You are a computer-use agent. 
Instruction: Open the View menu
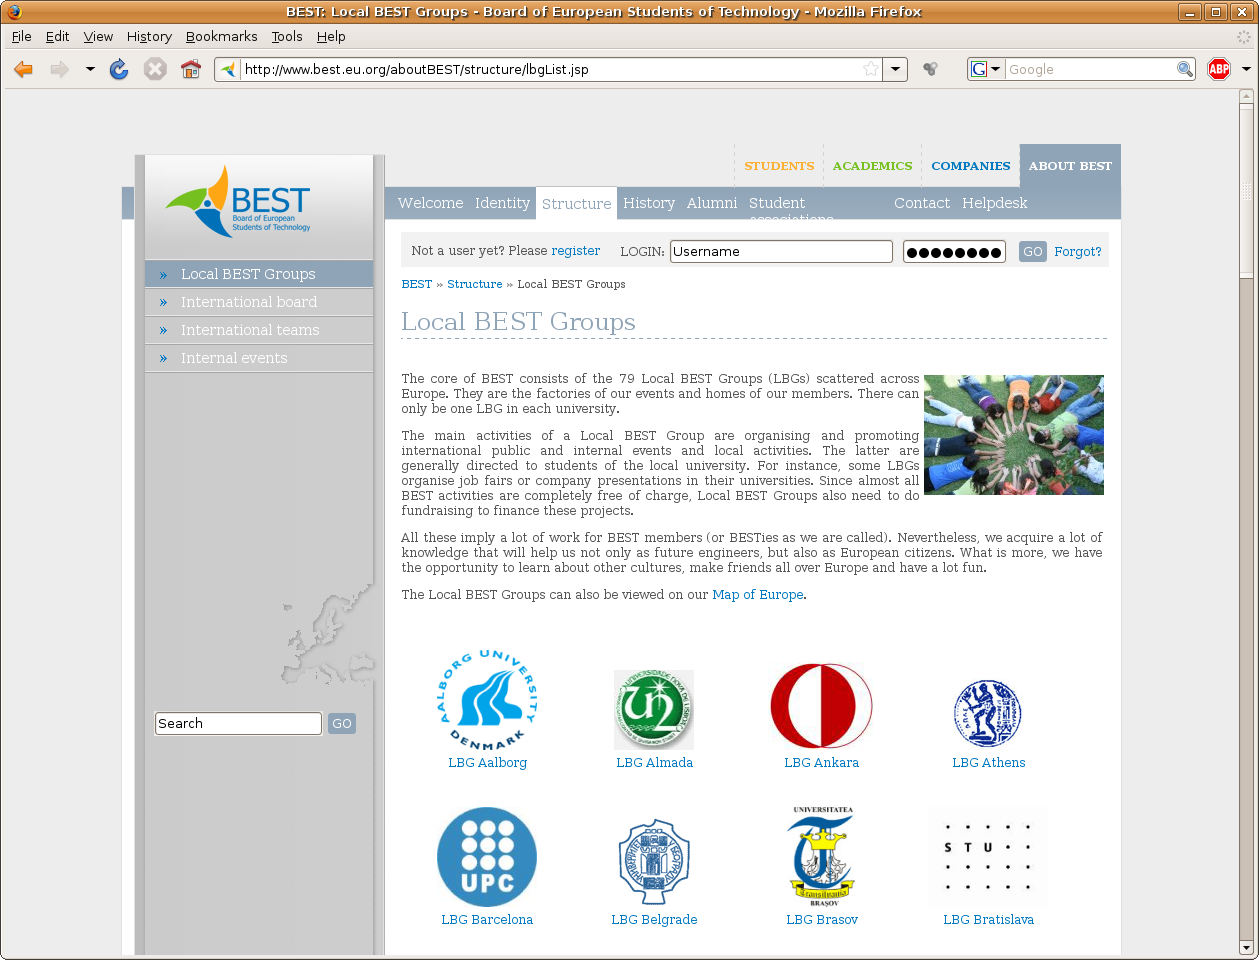[98, 36]
